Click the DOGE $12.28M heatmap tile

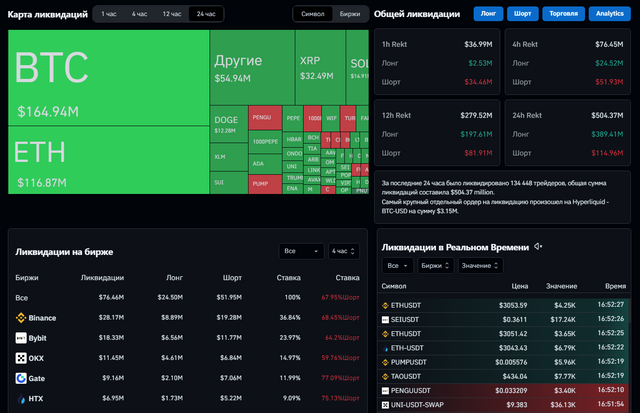pyautogui.click(x=229, y=124)
